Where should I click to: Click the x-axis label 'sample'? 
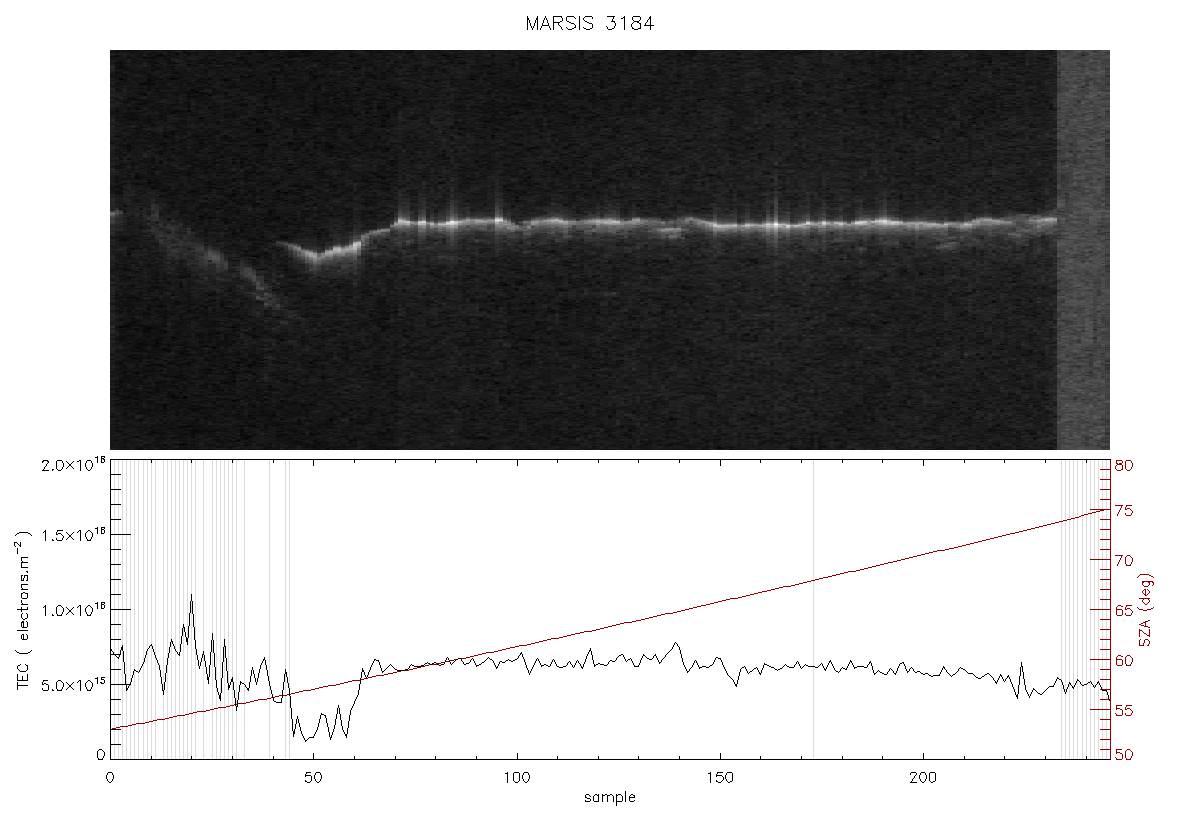610,797
